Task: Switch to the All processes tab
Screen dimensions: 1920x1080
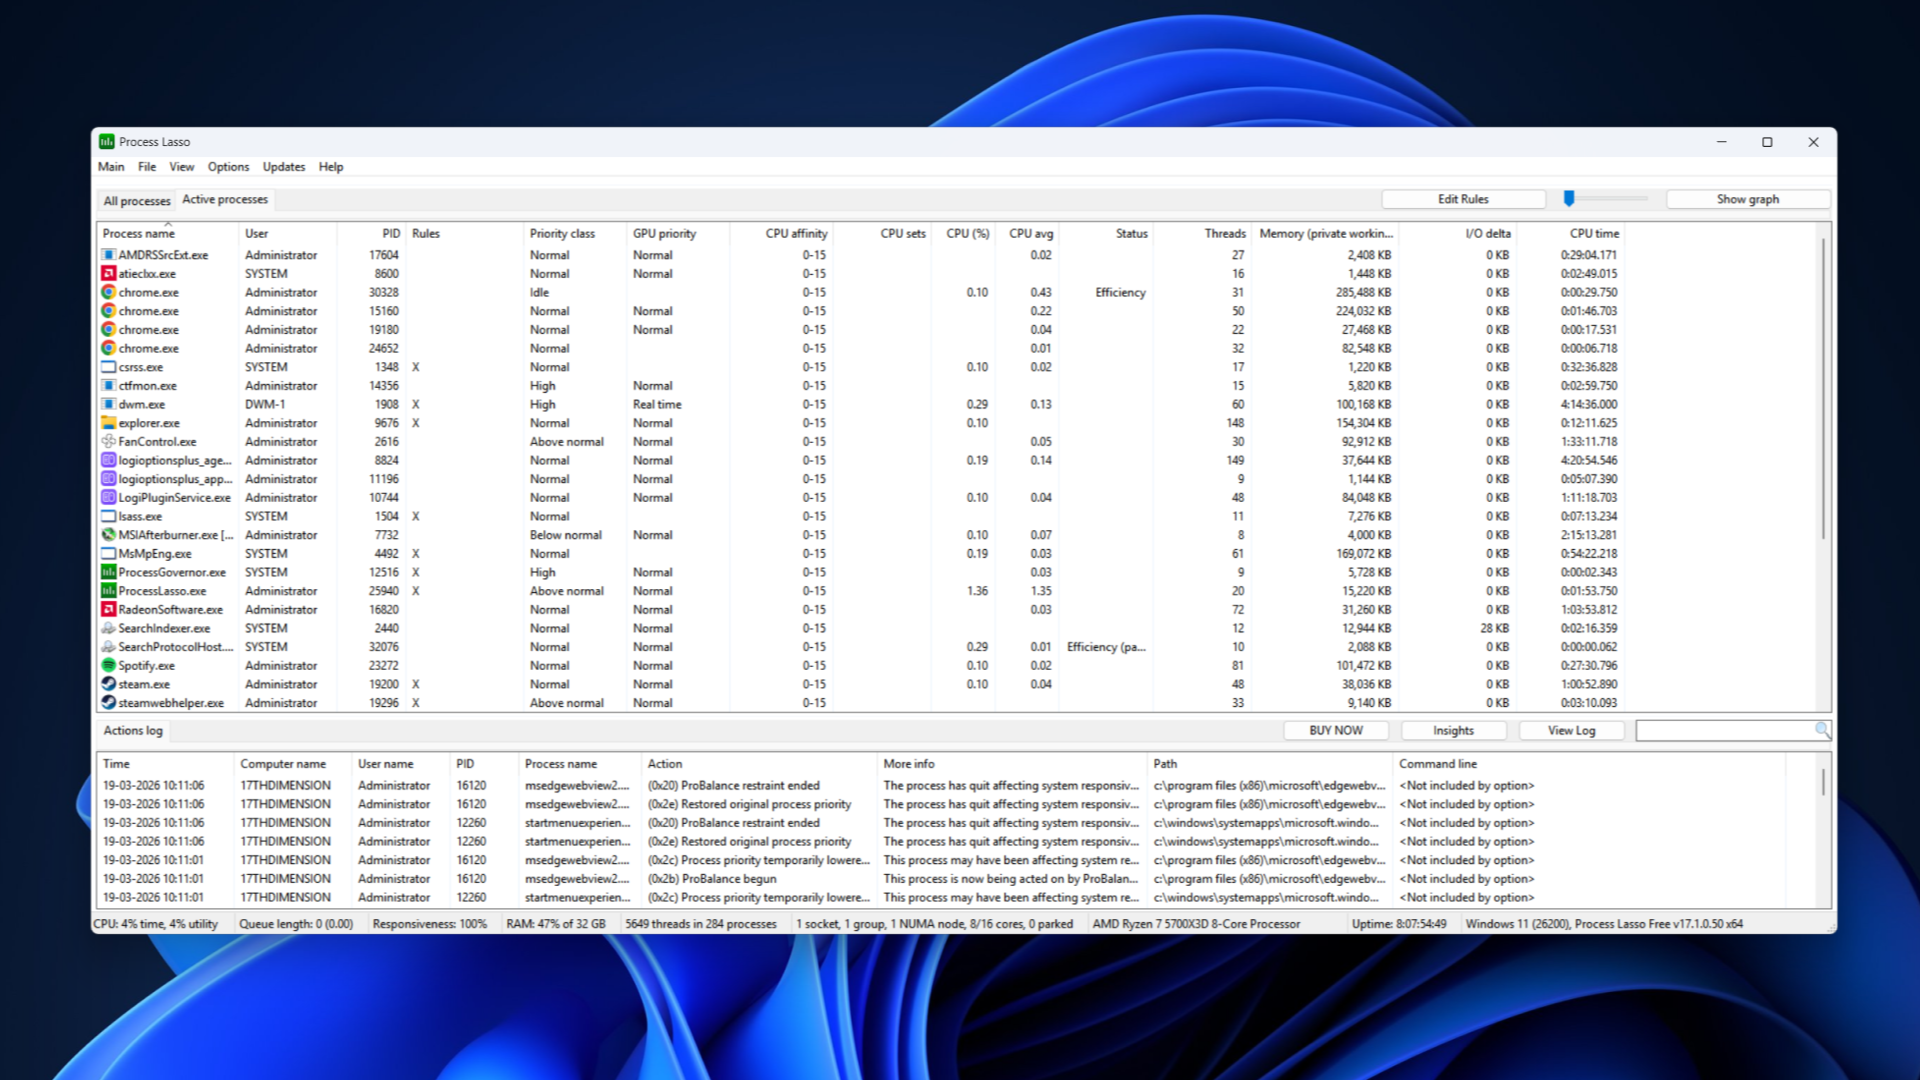Action: [x=137, y=201]
